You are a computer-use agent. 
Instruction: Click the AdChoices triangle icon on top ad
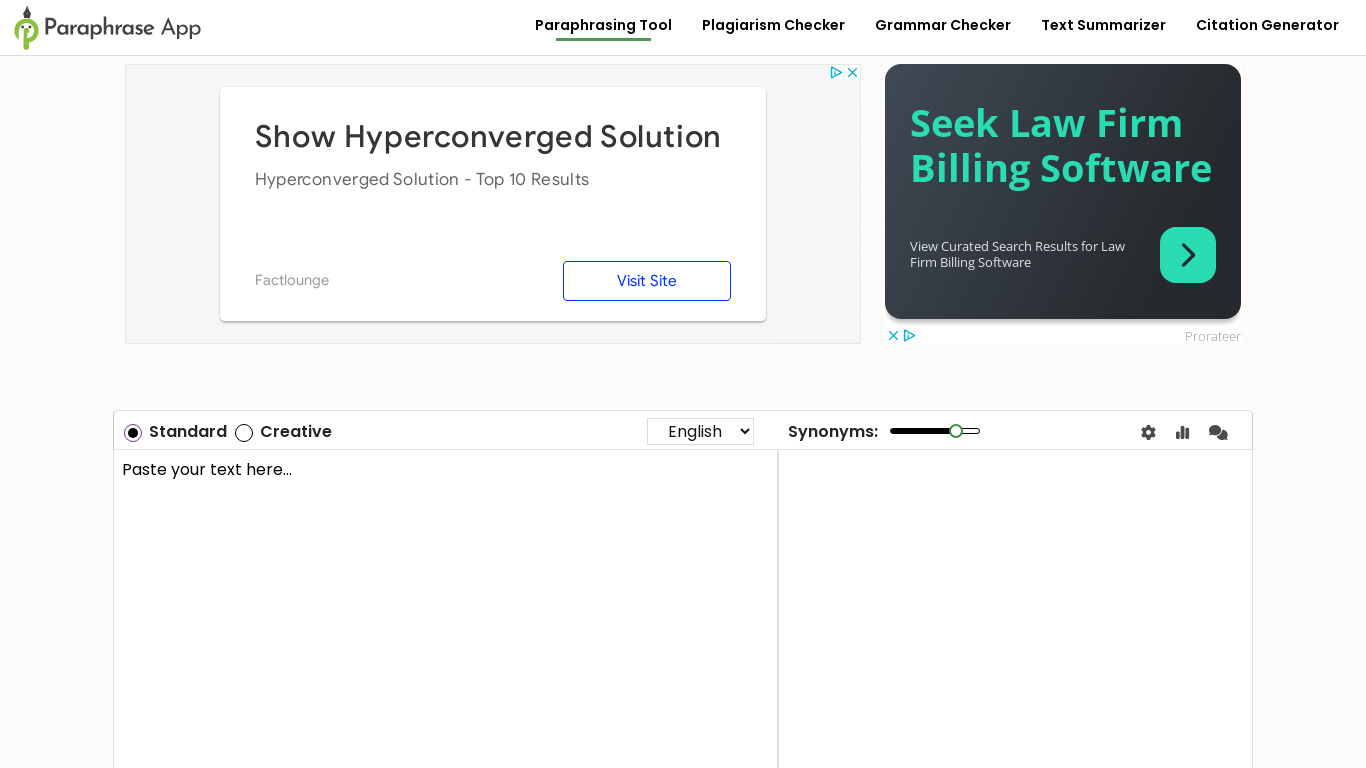pyautogui.click(x=836, y=73)
